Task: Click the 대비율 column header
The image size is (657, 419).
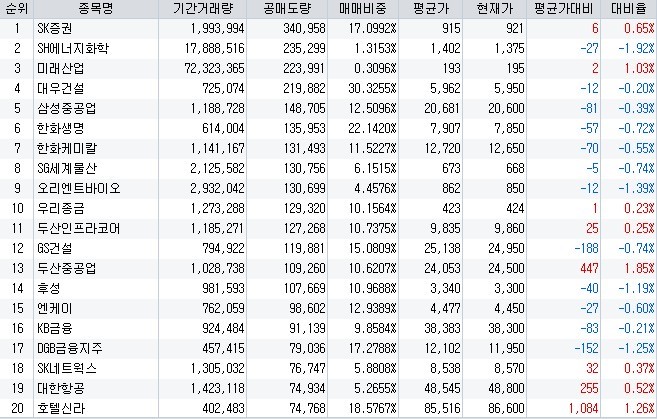Action: pyautogui.click(x=629, y=8)
